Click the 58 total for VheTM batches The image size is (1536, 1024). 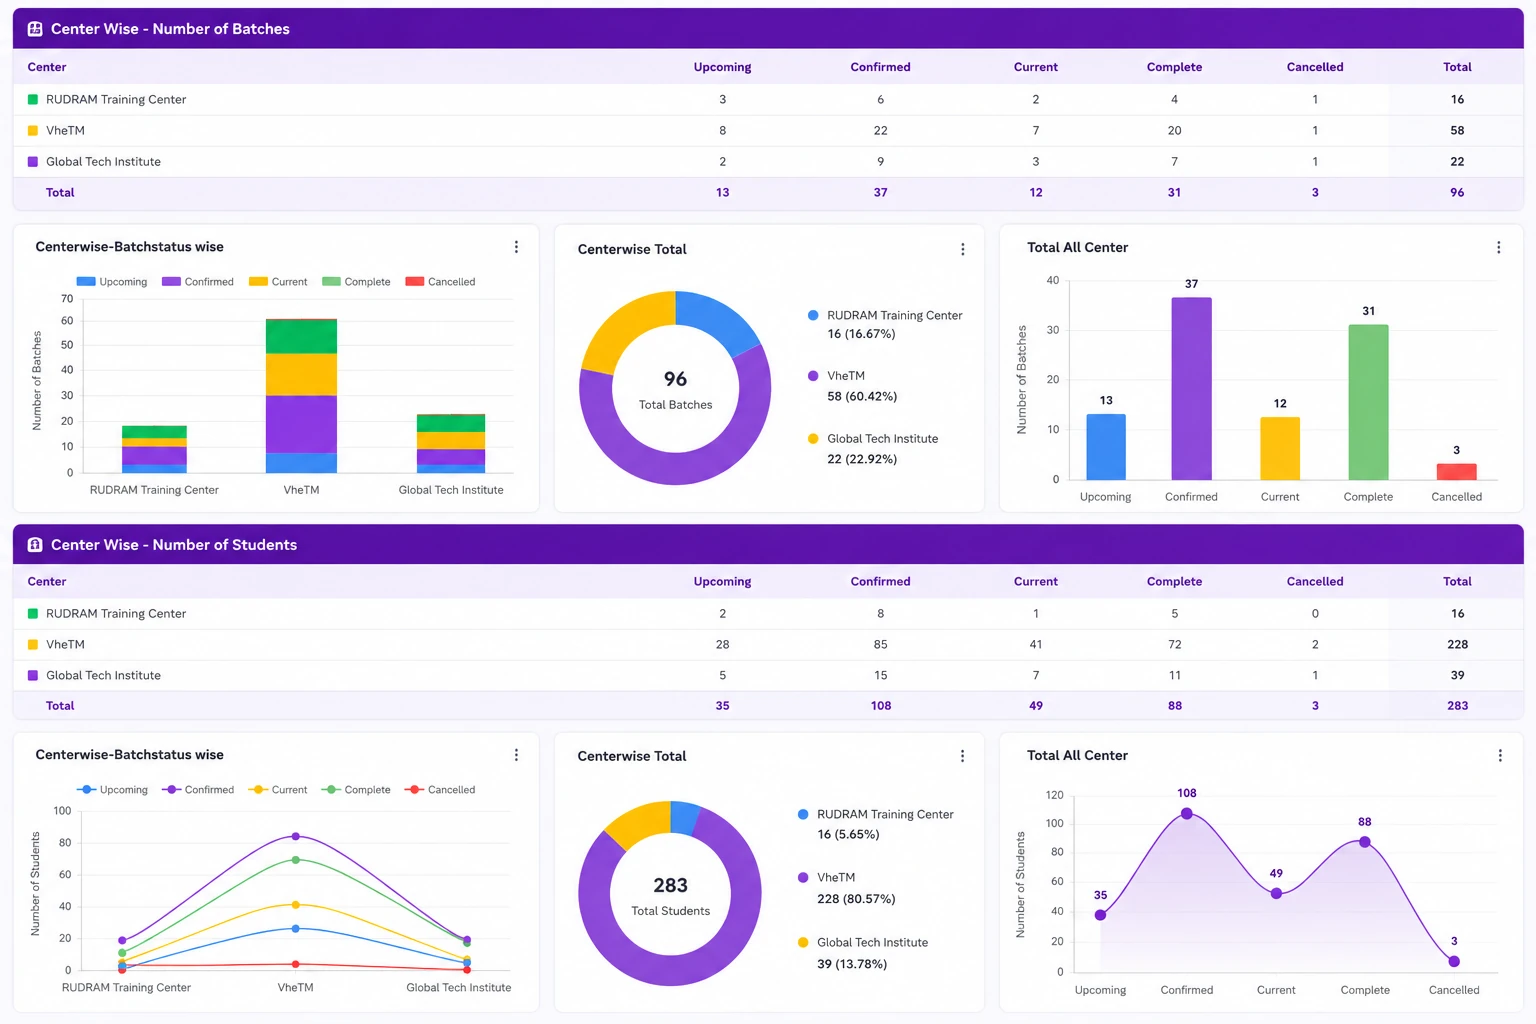pos(1457,130)
